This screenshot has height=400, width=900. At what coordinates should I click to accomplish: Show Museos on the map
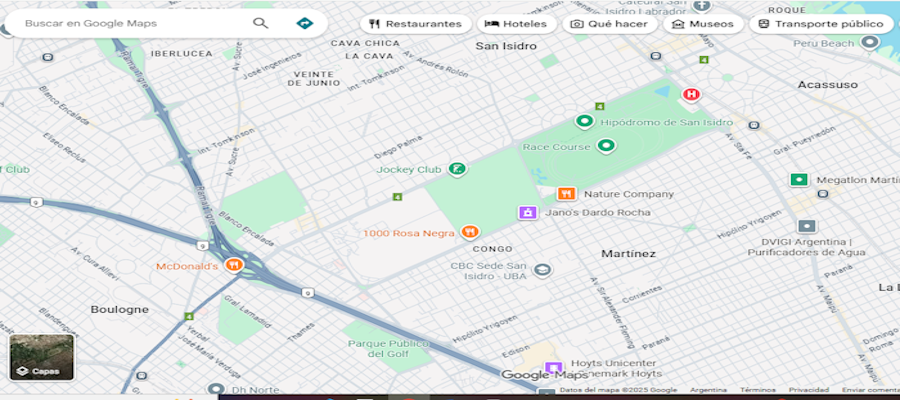703,24
